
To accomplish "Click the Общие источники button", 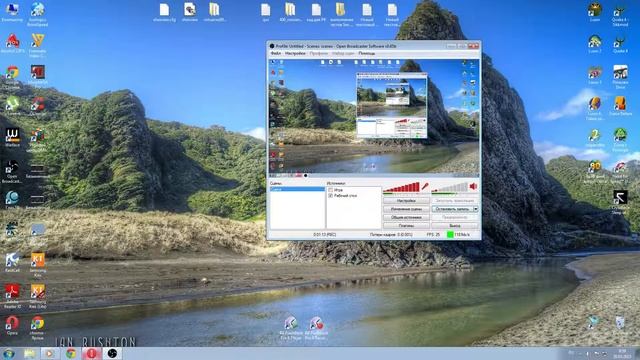I will tap(406, 218).
